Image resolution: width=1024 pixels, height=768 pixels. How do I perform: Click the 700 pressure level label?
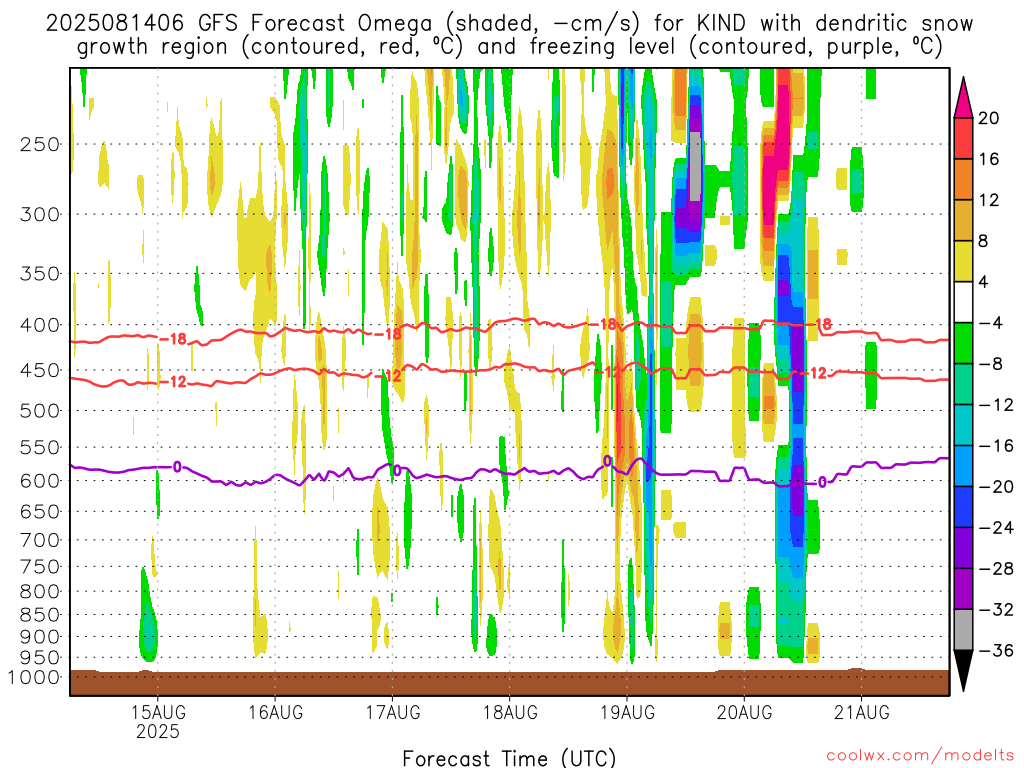click(x=40, y=540)
